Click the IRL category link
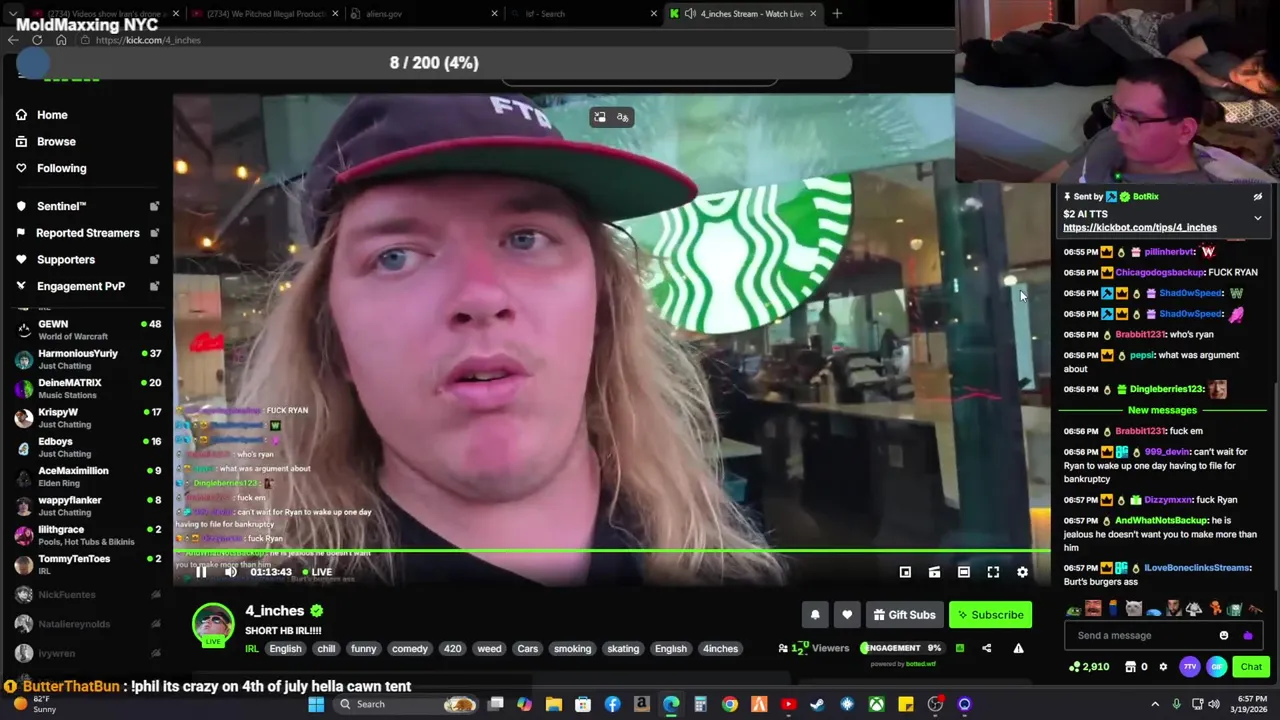This screenshot has height=720, width=1280. coord(252,649)
